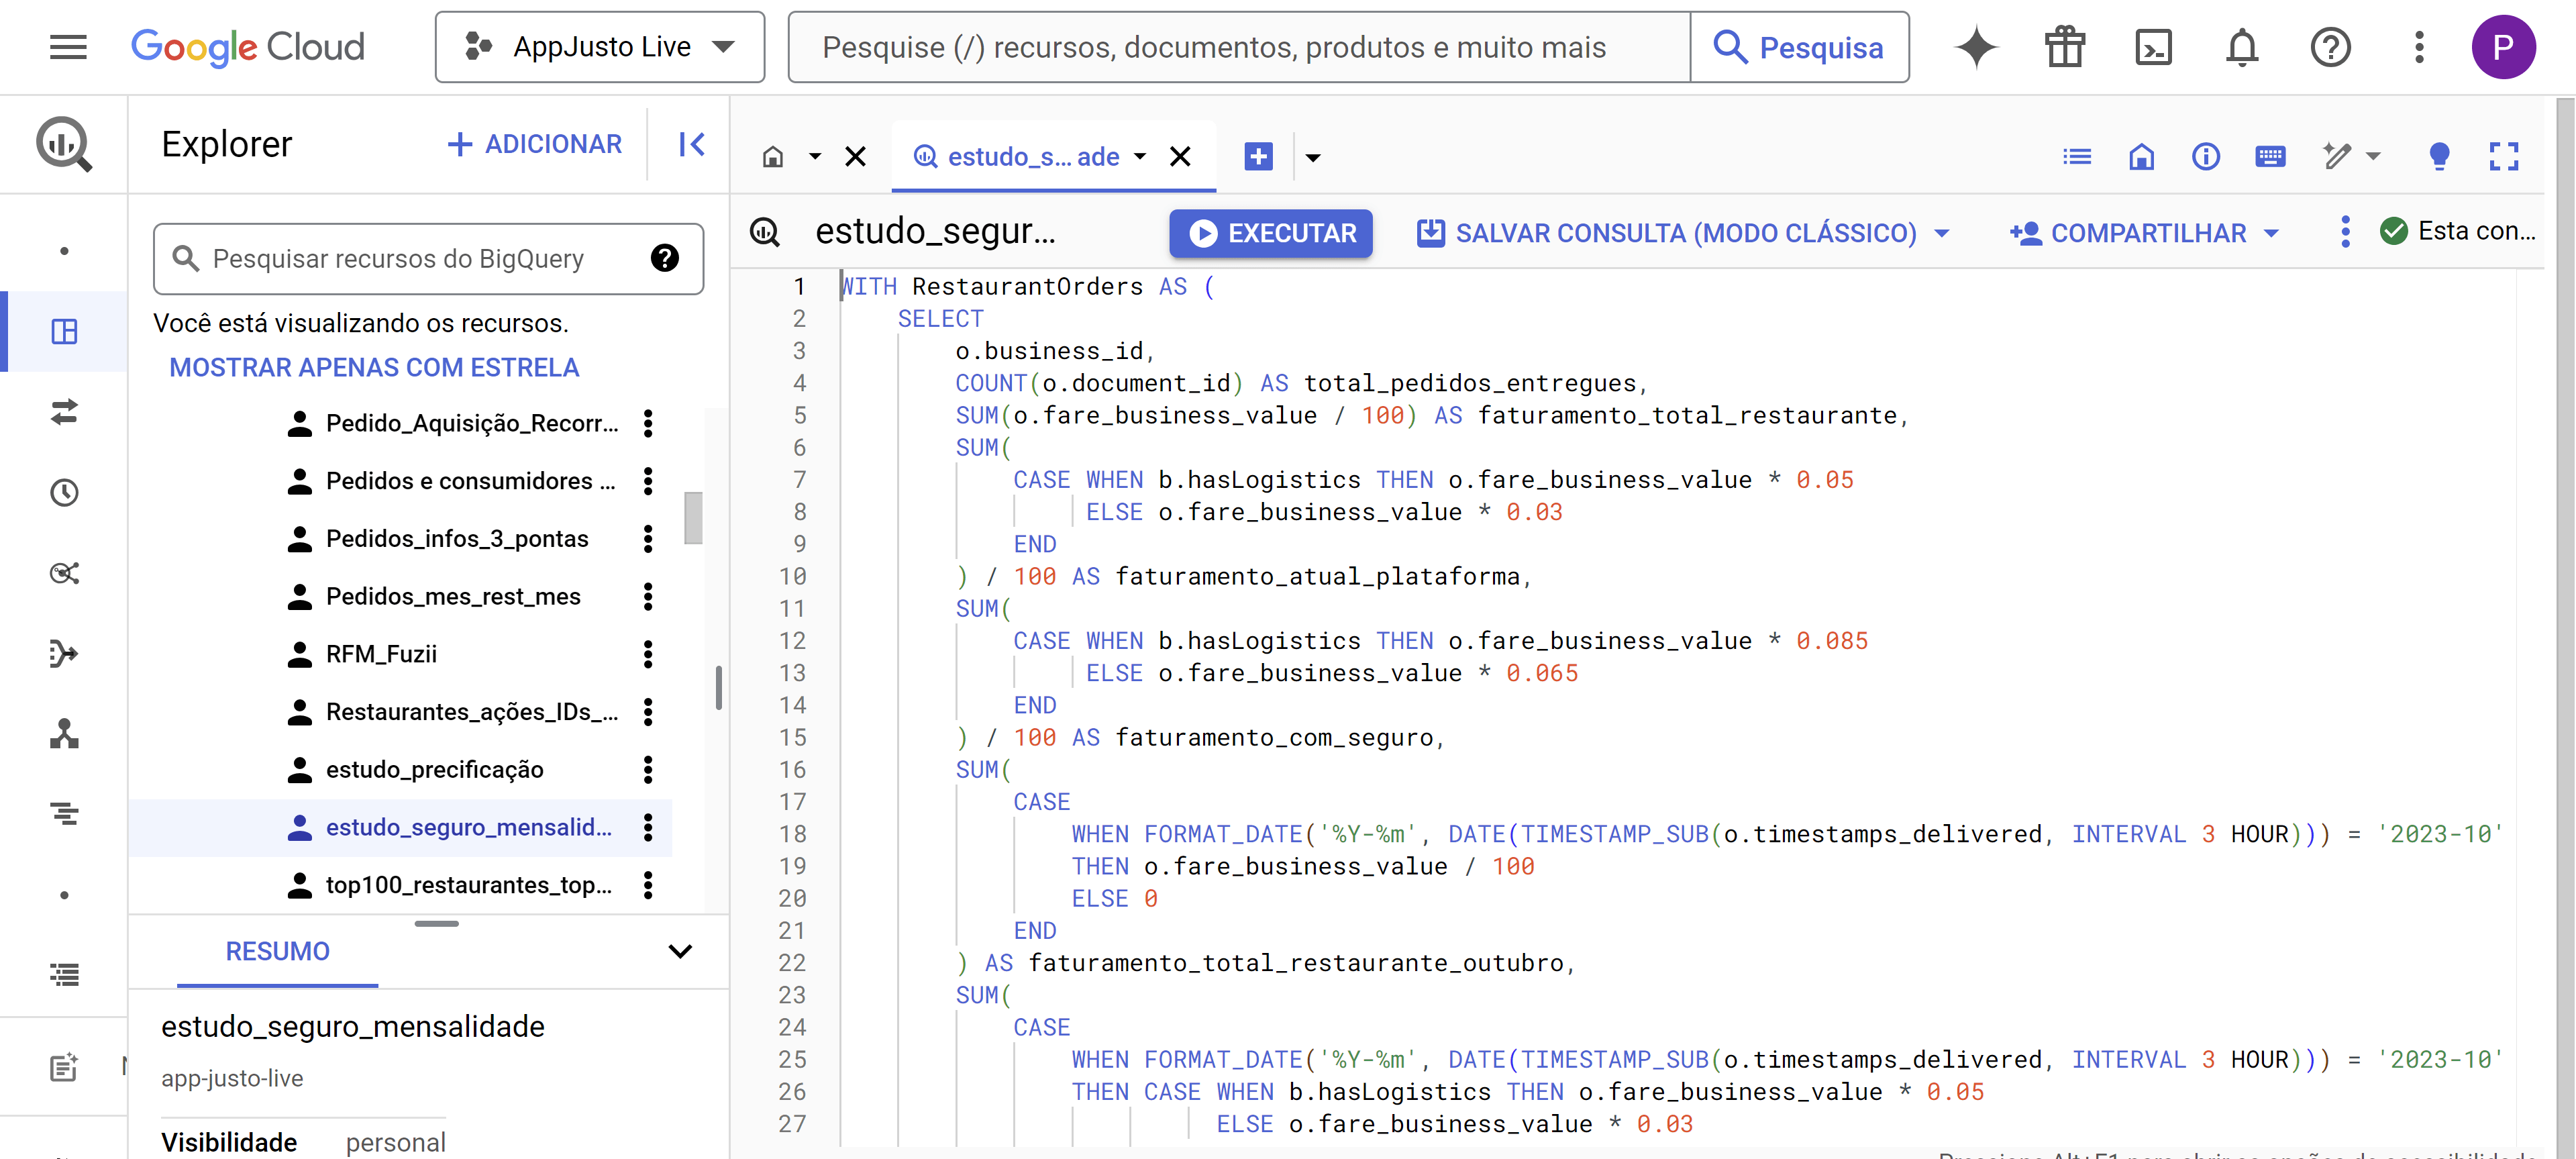This screenshot has height=1159, width=2576.
Task: Open Dataform sidebar icon
Action: tap(64, 653)
